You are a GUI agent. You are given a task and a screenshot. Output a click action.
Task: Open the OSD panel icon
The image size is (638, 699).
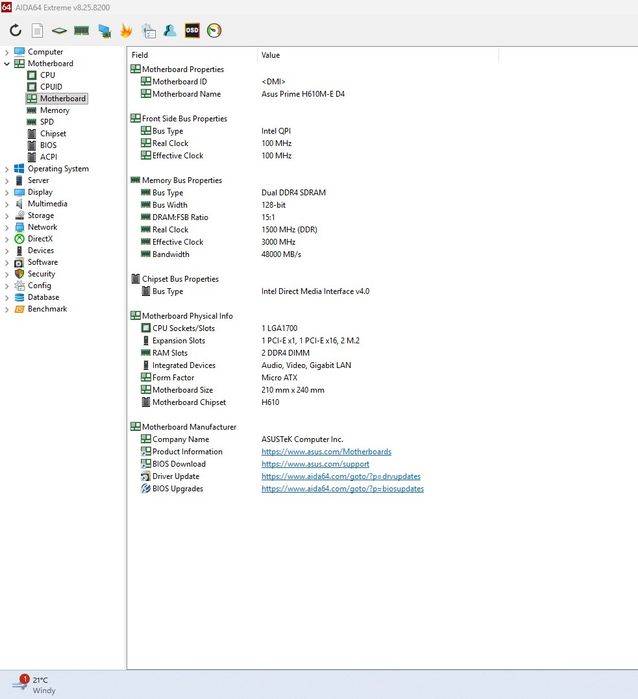(192, 31)
